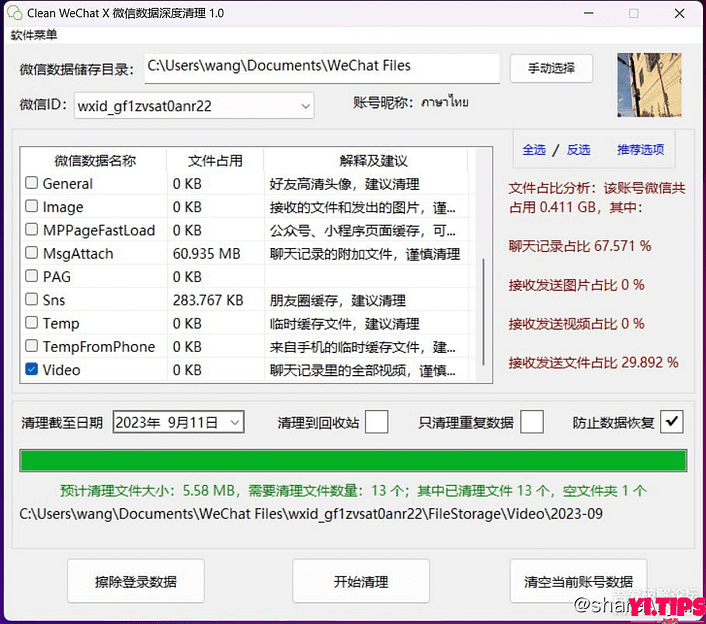Check the MsgAttach checkbox
The width and height of the screenshot is (706, 624).
pos(32,253)
